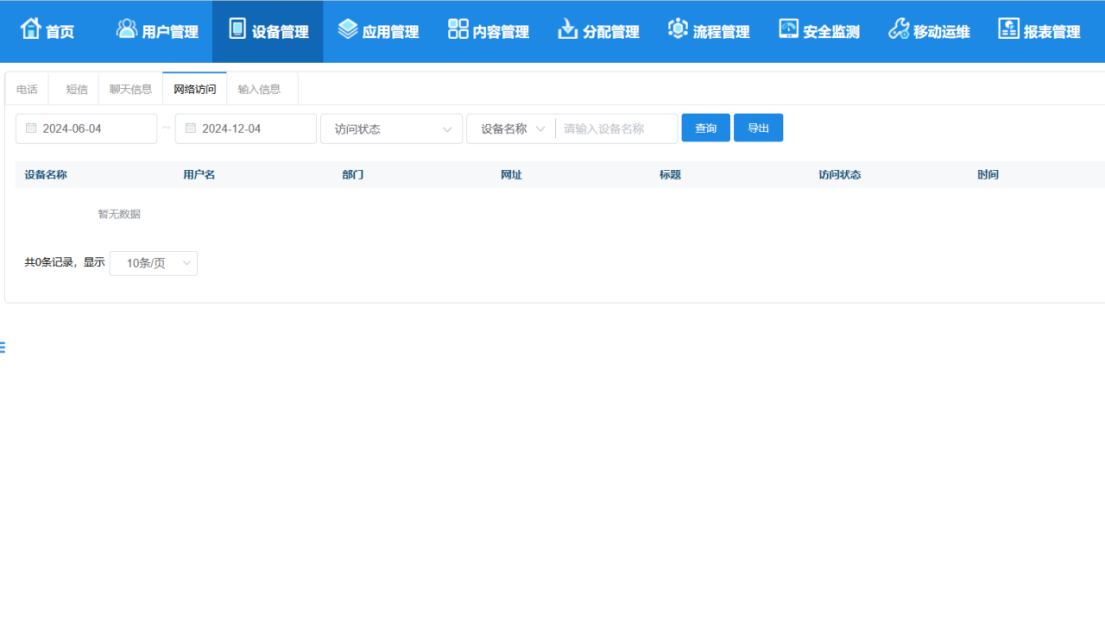
Task: Switch to the 短信 tab
Action: [x=76, y=89]
